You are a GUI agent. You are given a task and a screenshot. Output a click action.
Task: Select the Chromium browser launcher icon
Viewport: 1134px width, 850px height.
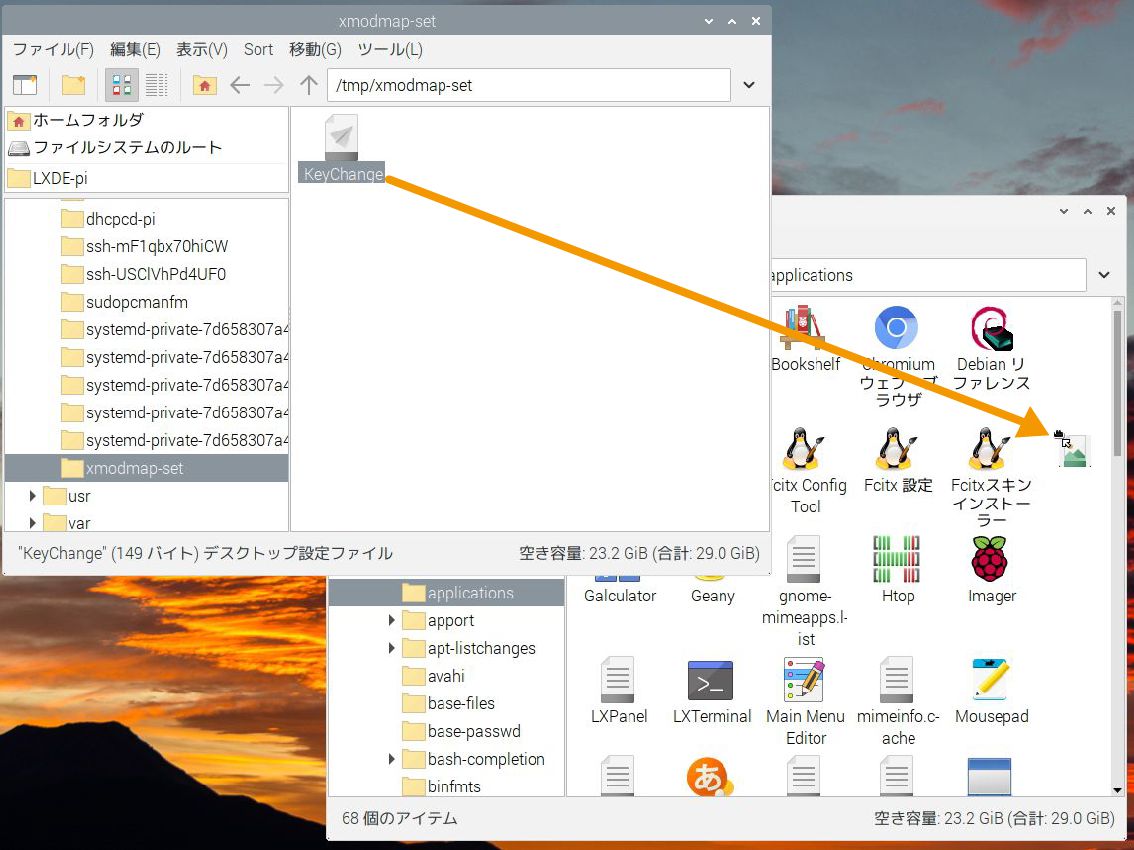pos(896,329)
